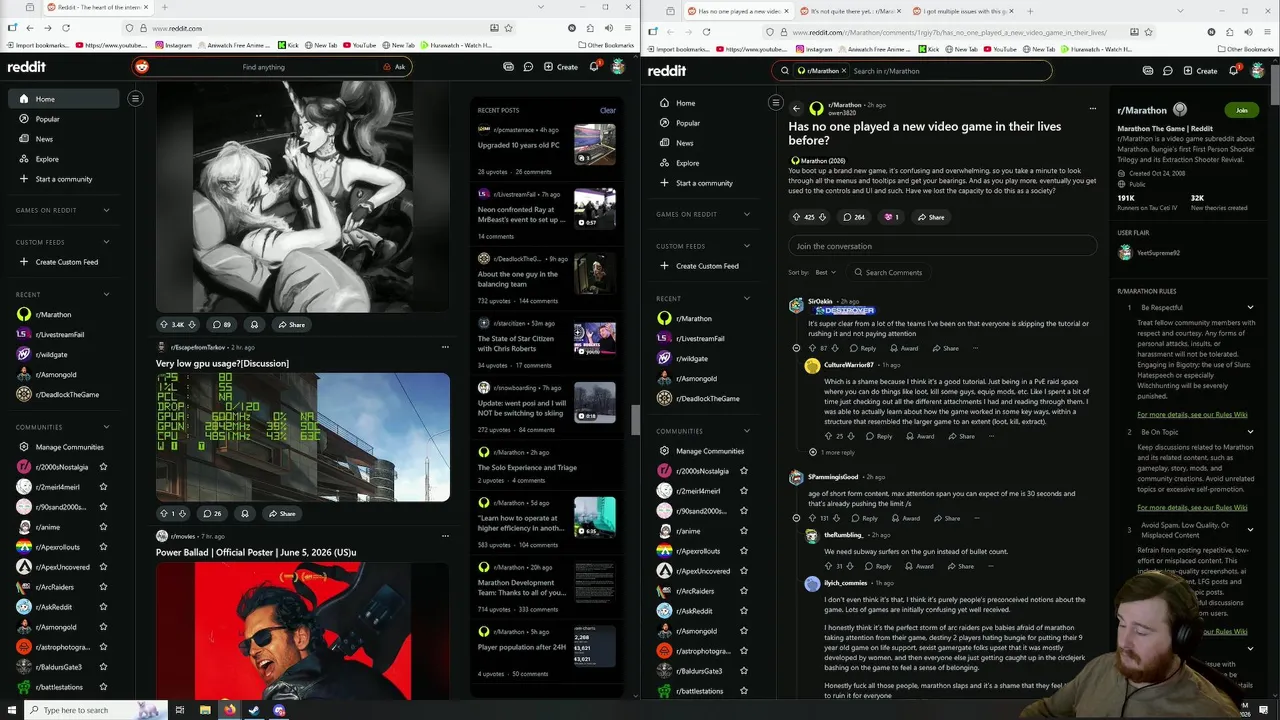Share the Marathon post
This screenshot has width=1280, height=720.
[929, 217]
